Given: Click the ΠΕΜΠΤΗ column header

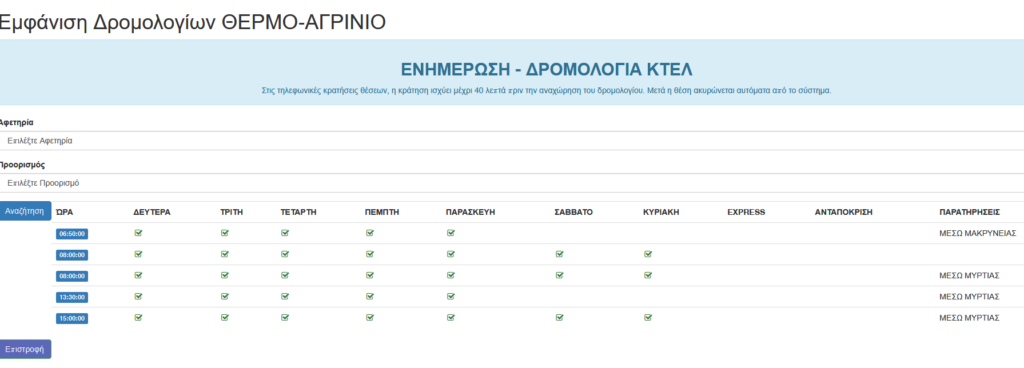Looking at the screenshot, I should tap(382, 212).
